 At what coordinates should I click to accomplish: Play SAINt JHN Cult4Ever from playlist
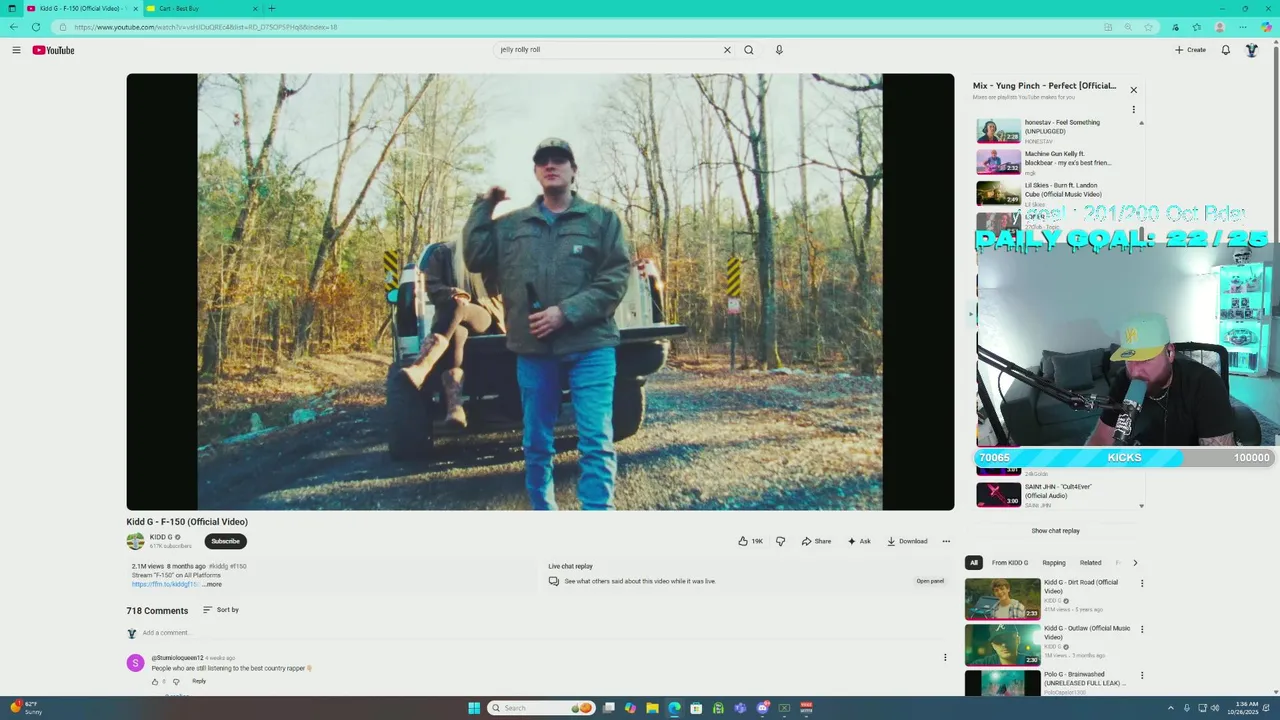point(1059,495)
